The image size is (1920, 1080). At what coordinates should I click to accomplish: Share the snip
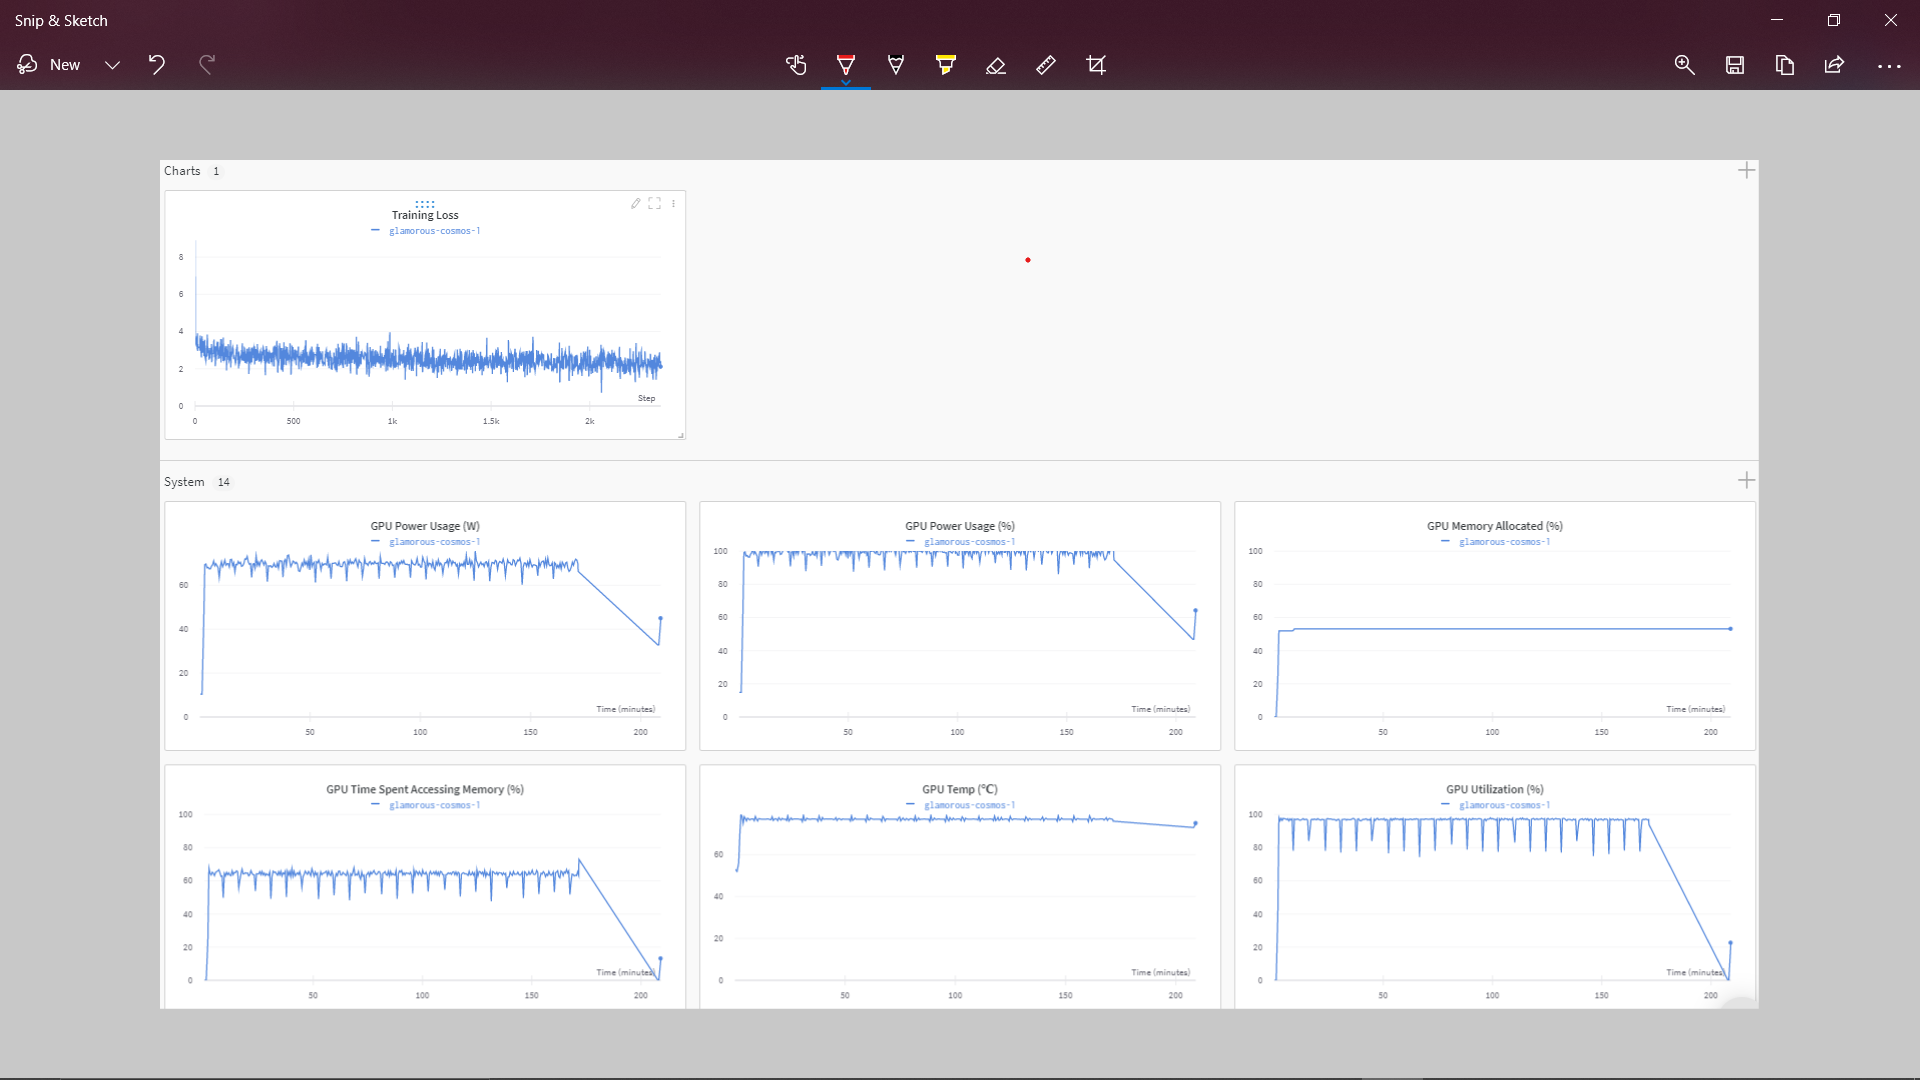pos(1834,65)
